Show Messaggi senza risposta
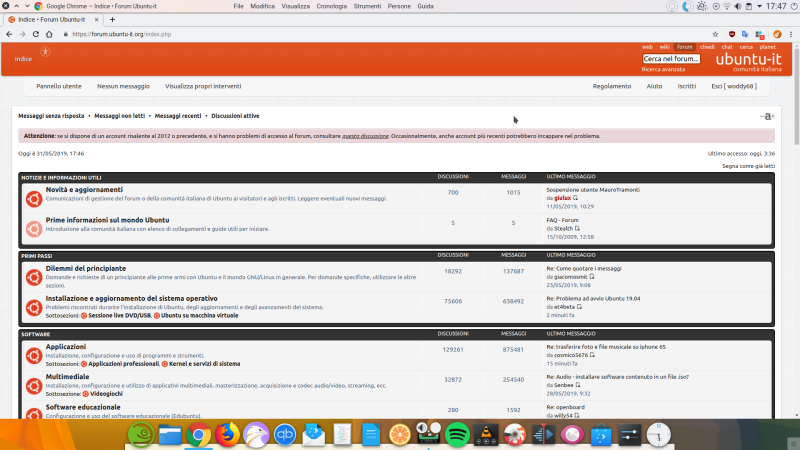This screenshot has width=800, height=450. 51,116
